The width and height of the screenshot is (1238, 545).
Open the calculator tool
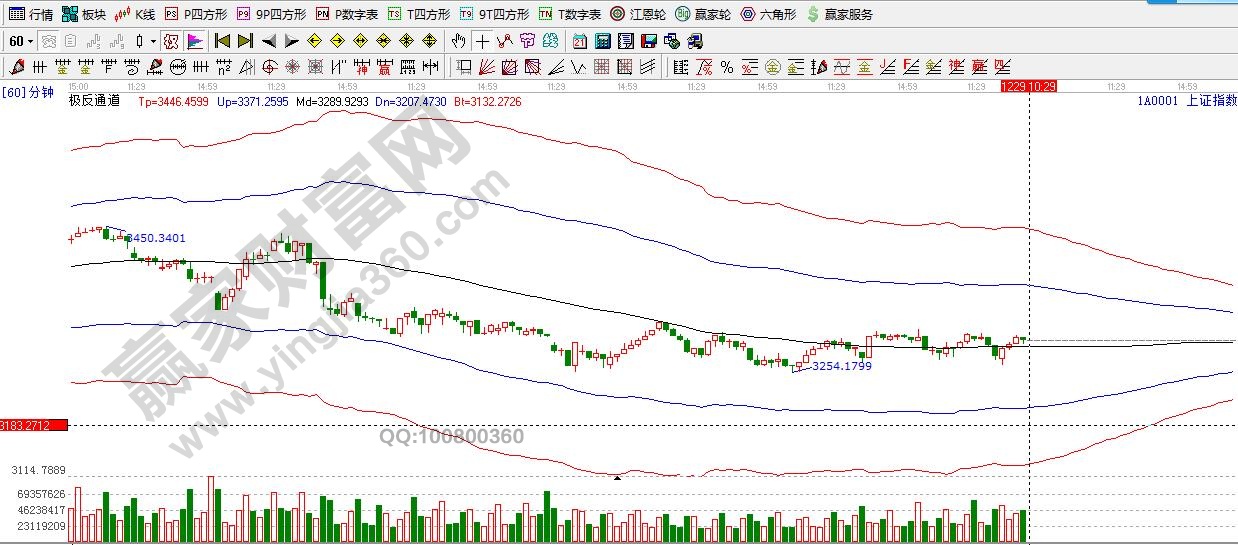[603, 41]
